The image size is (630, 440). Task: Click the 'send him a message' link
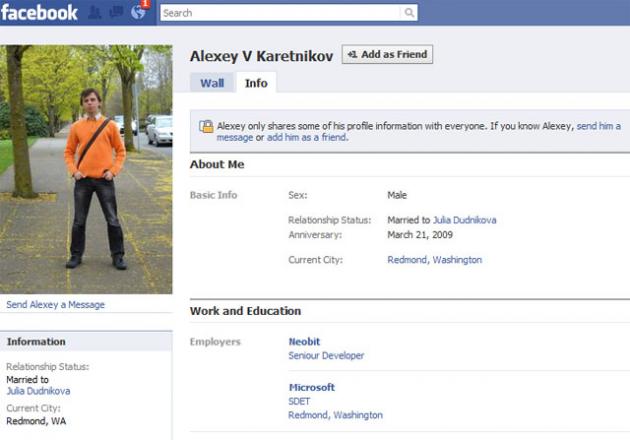tap(419, 132)
